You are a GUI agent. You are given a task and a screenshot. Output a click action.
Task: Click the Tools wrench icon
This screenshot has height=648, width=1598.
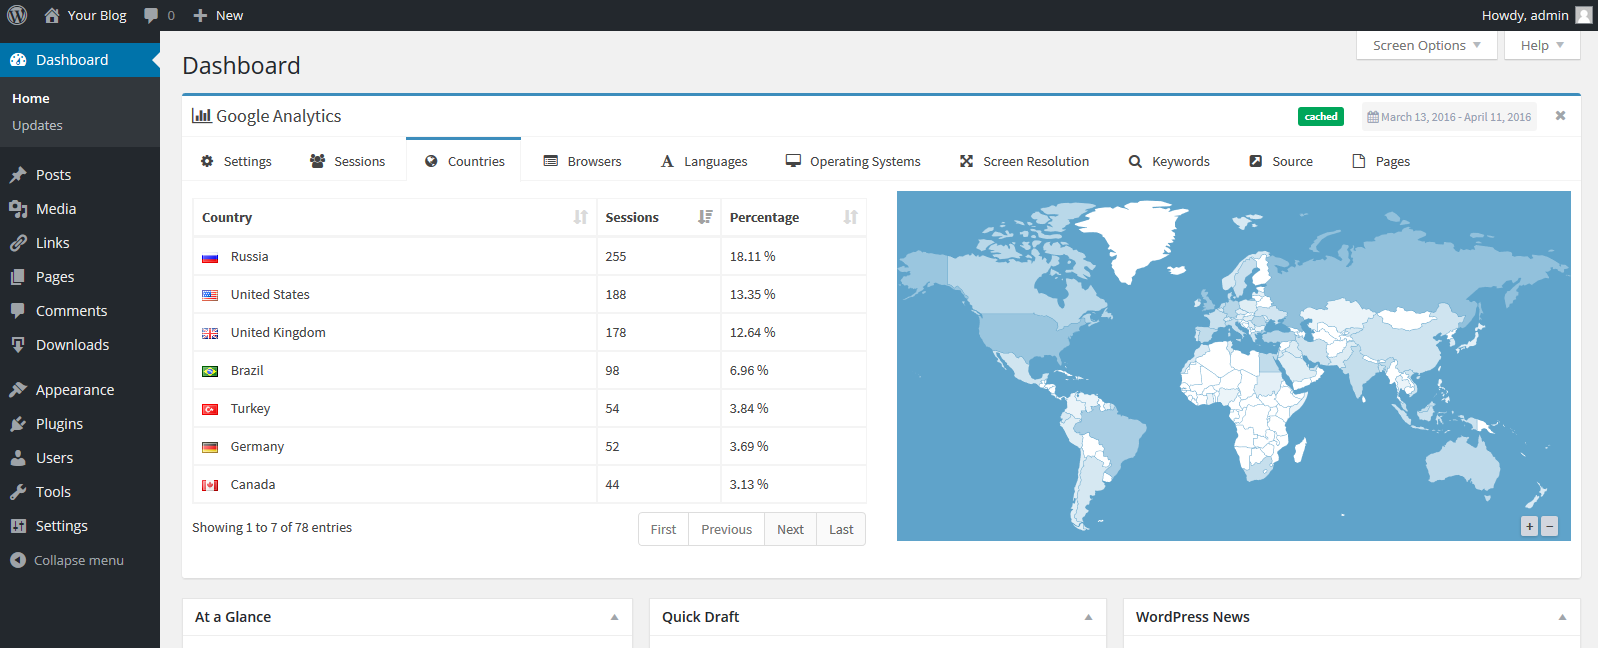pyautogui.click(x=18, y=492)
